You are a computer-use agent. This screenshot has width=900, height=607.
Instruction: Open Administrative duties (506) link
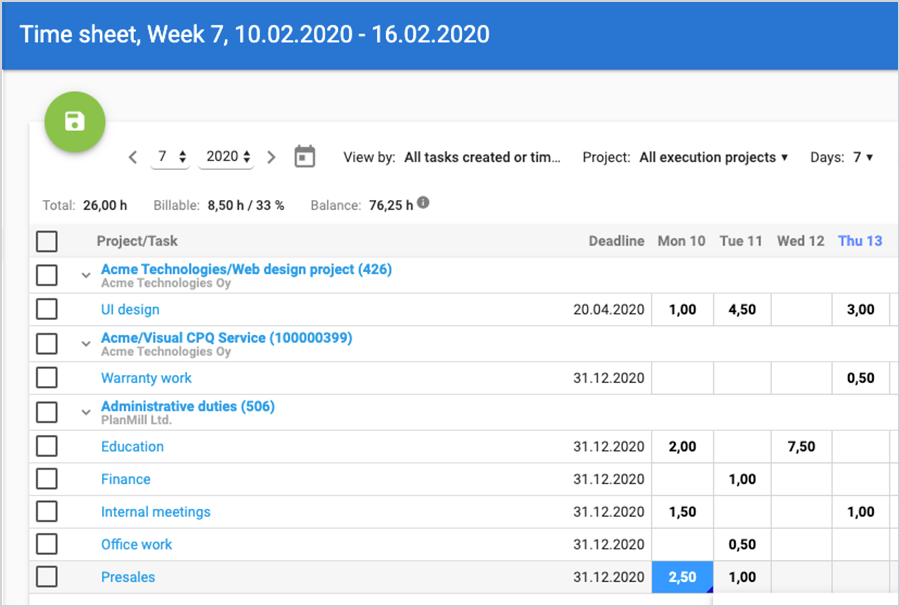pyautogui.click(x=188, y=406)
